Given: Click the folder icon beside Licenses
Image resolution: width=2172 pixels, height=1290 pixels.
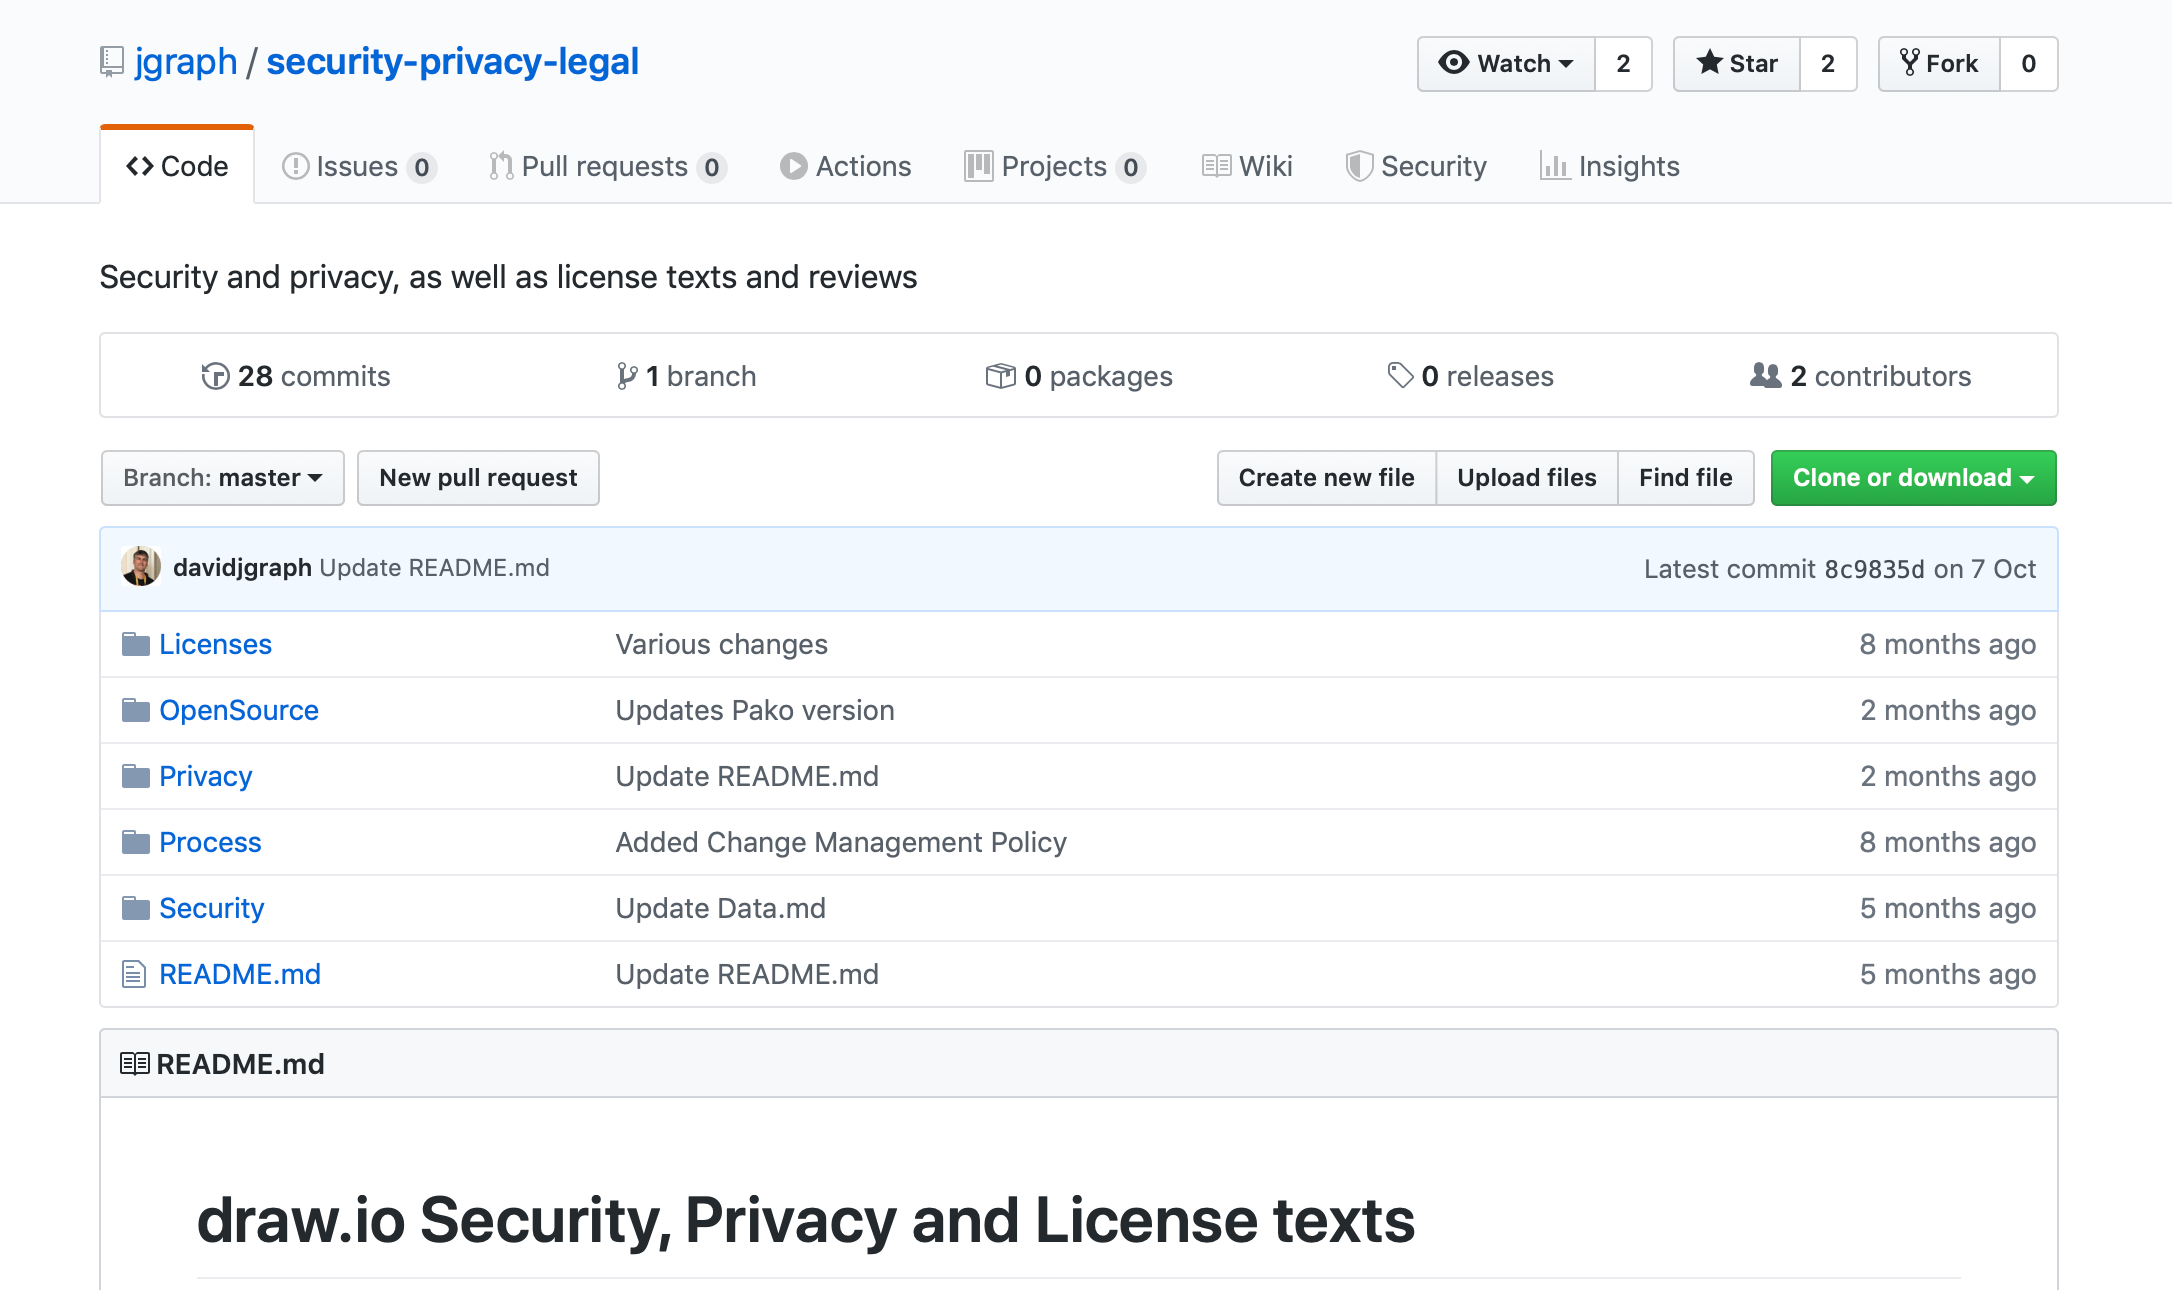Looking at the screenshot, I should (x=136, y=644).
